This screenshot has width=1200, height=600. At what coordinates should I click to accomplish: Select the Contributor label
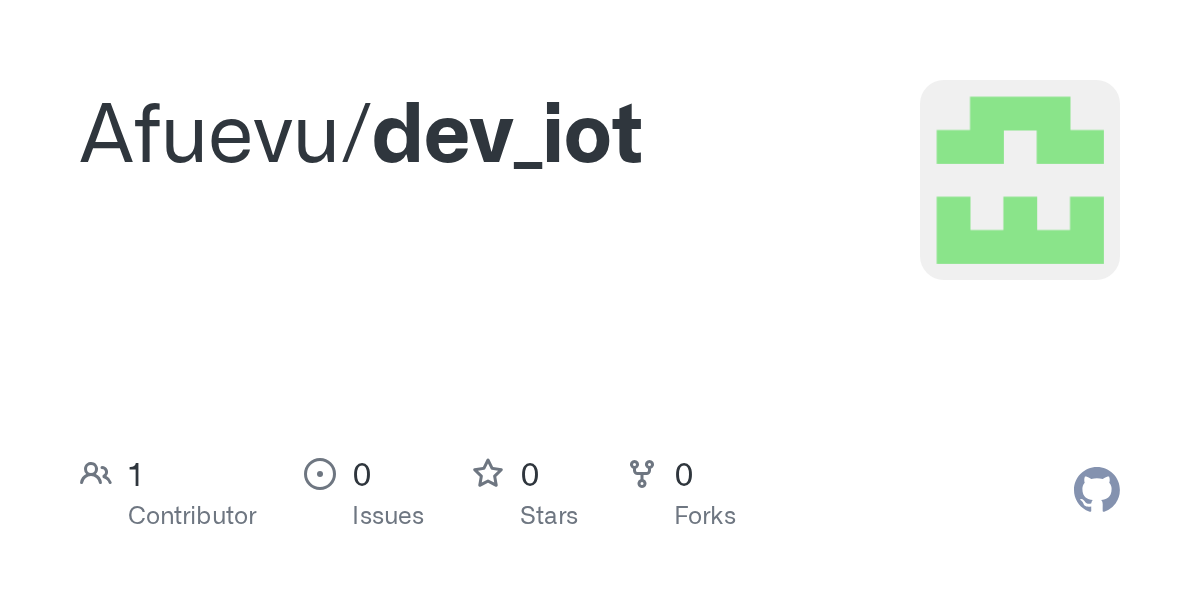tap(192, 516)
